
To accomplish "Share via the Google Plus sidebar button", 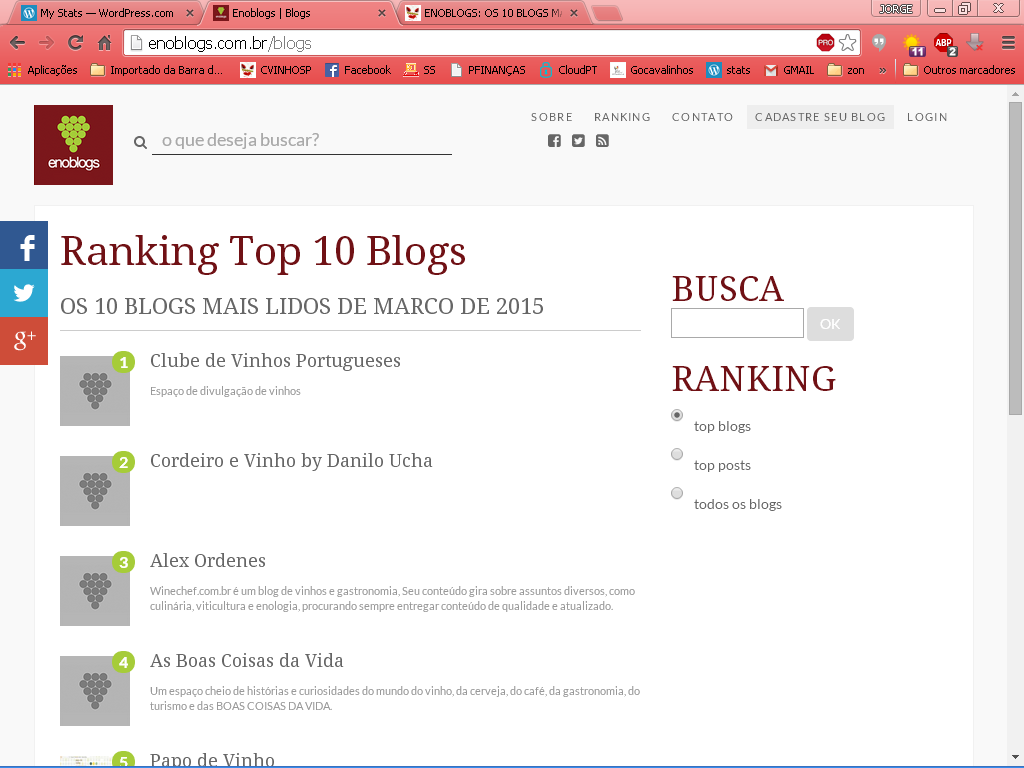I will tap(24, 341).
